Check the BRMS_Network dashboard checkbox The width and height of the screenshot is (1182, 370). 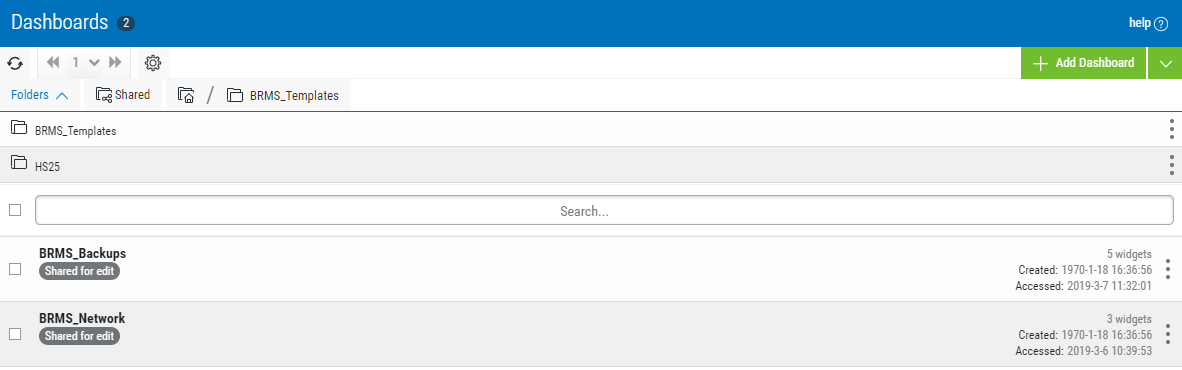tap(15, 334)
